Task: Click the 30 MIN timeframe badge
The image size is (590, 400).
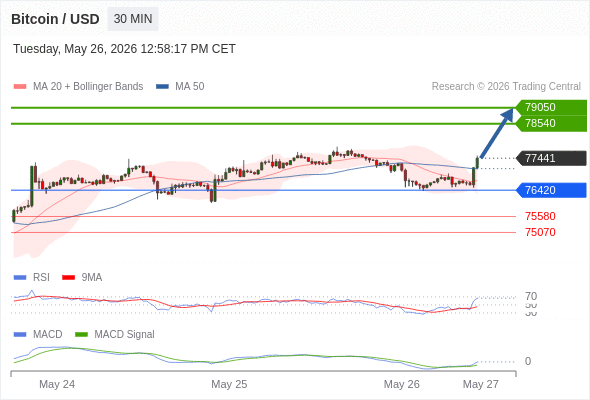Action: pyautogui.click(x=133, y=19)
